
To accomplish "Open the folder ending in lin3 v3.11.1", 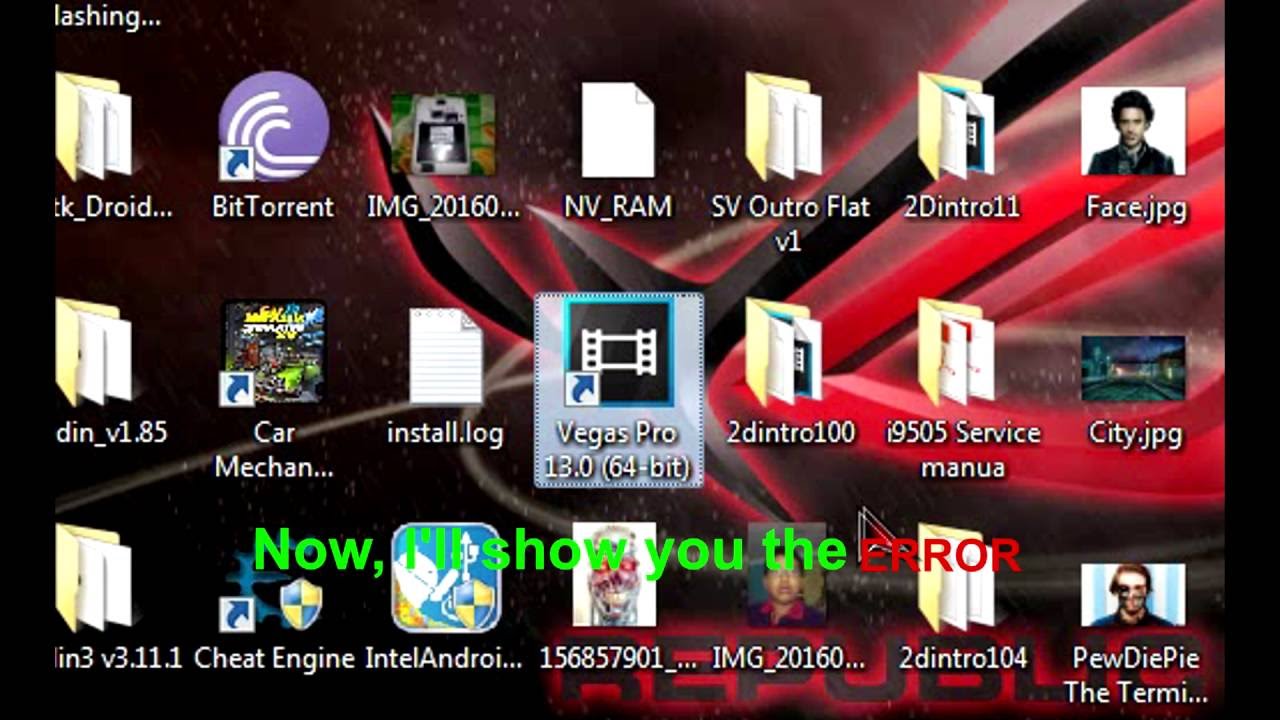I will coord(118,598).
